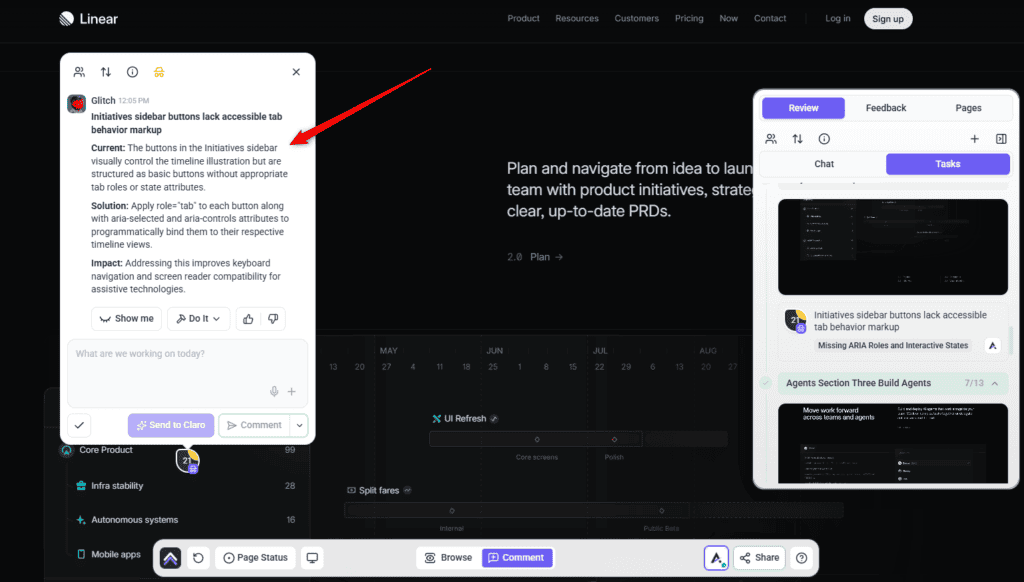Click people icon in side panel
The width and height of the screenshot is (1024, 582).
[x=771, y=139]
